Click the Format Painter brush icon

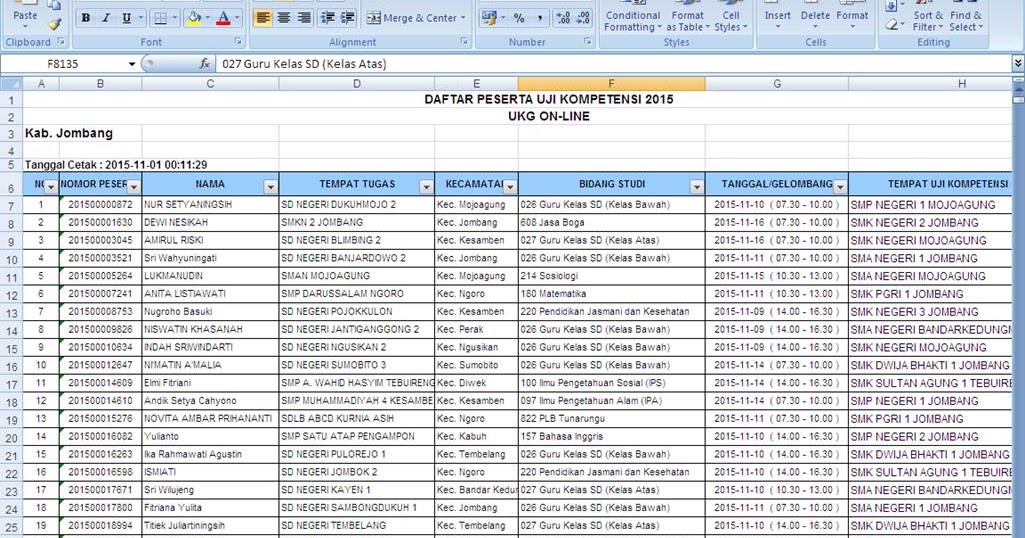click(x=55, y=24)
